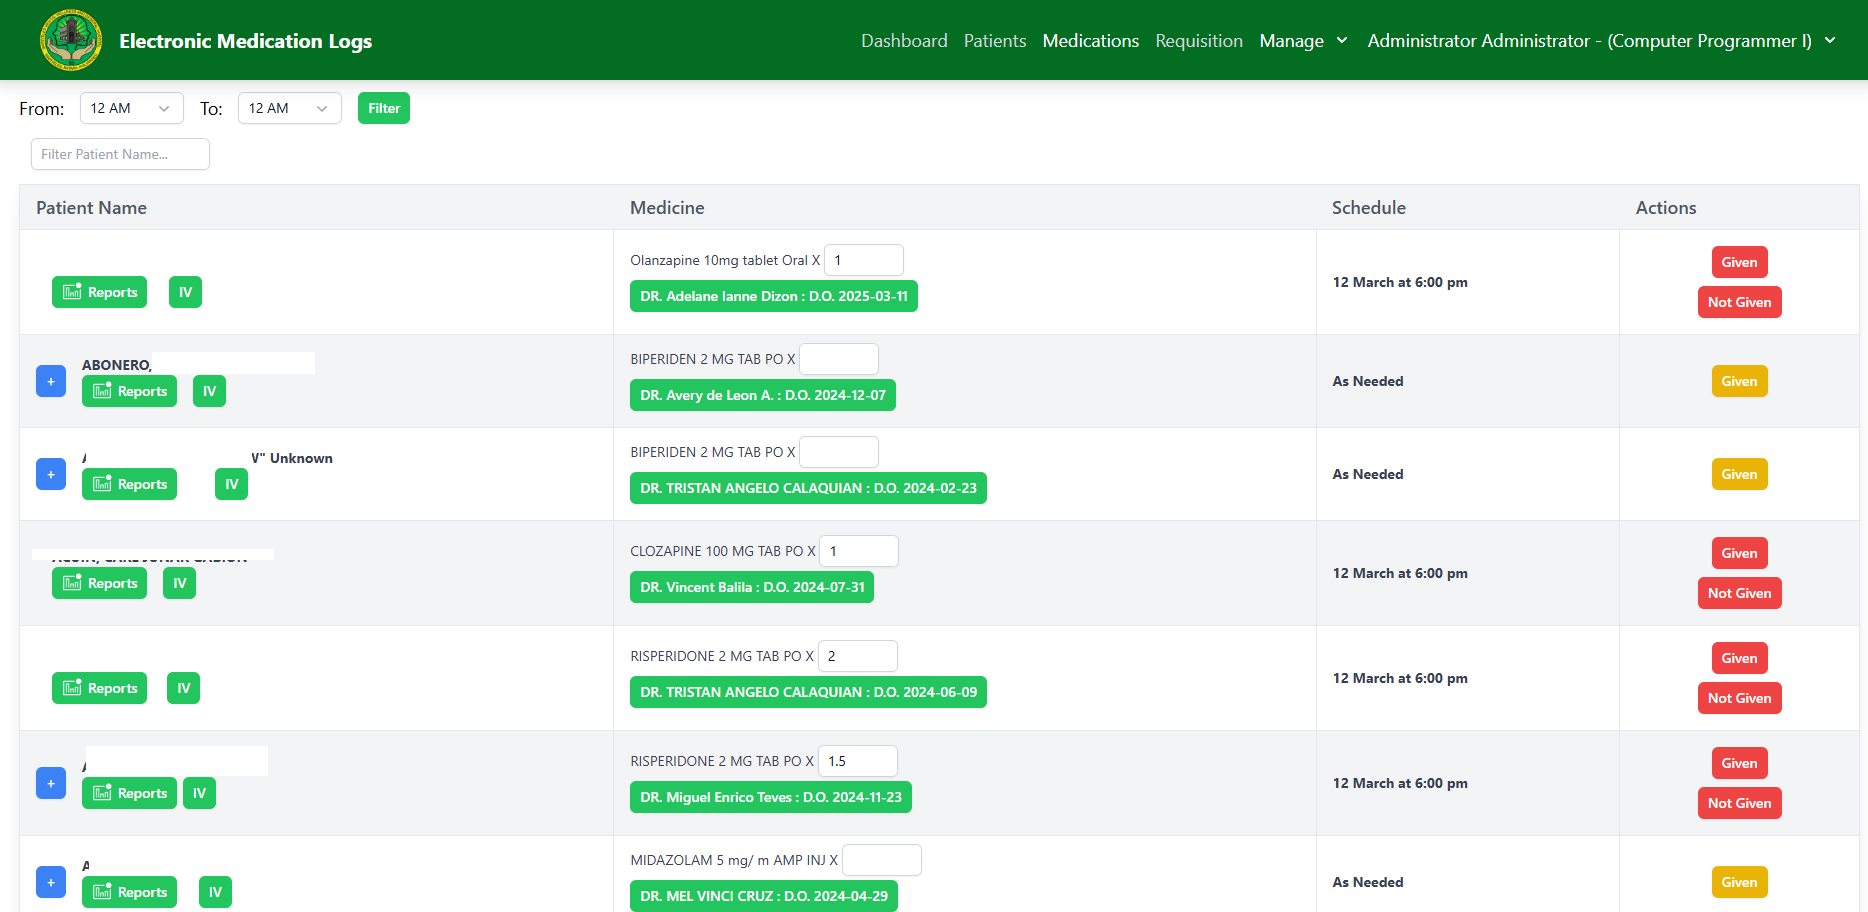
Task: Go to the Dashboard page
Action: point(904,41)
